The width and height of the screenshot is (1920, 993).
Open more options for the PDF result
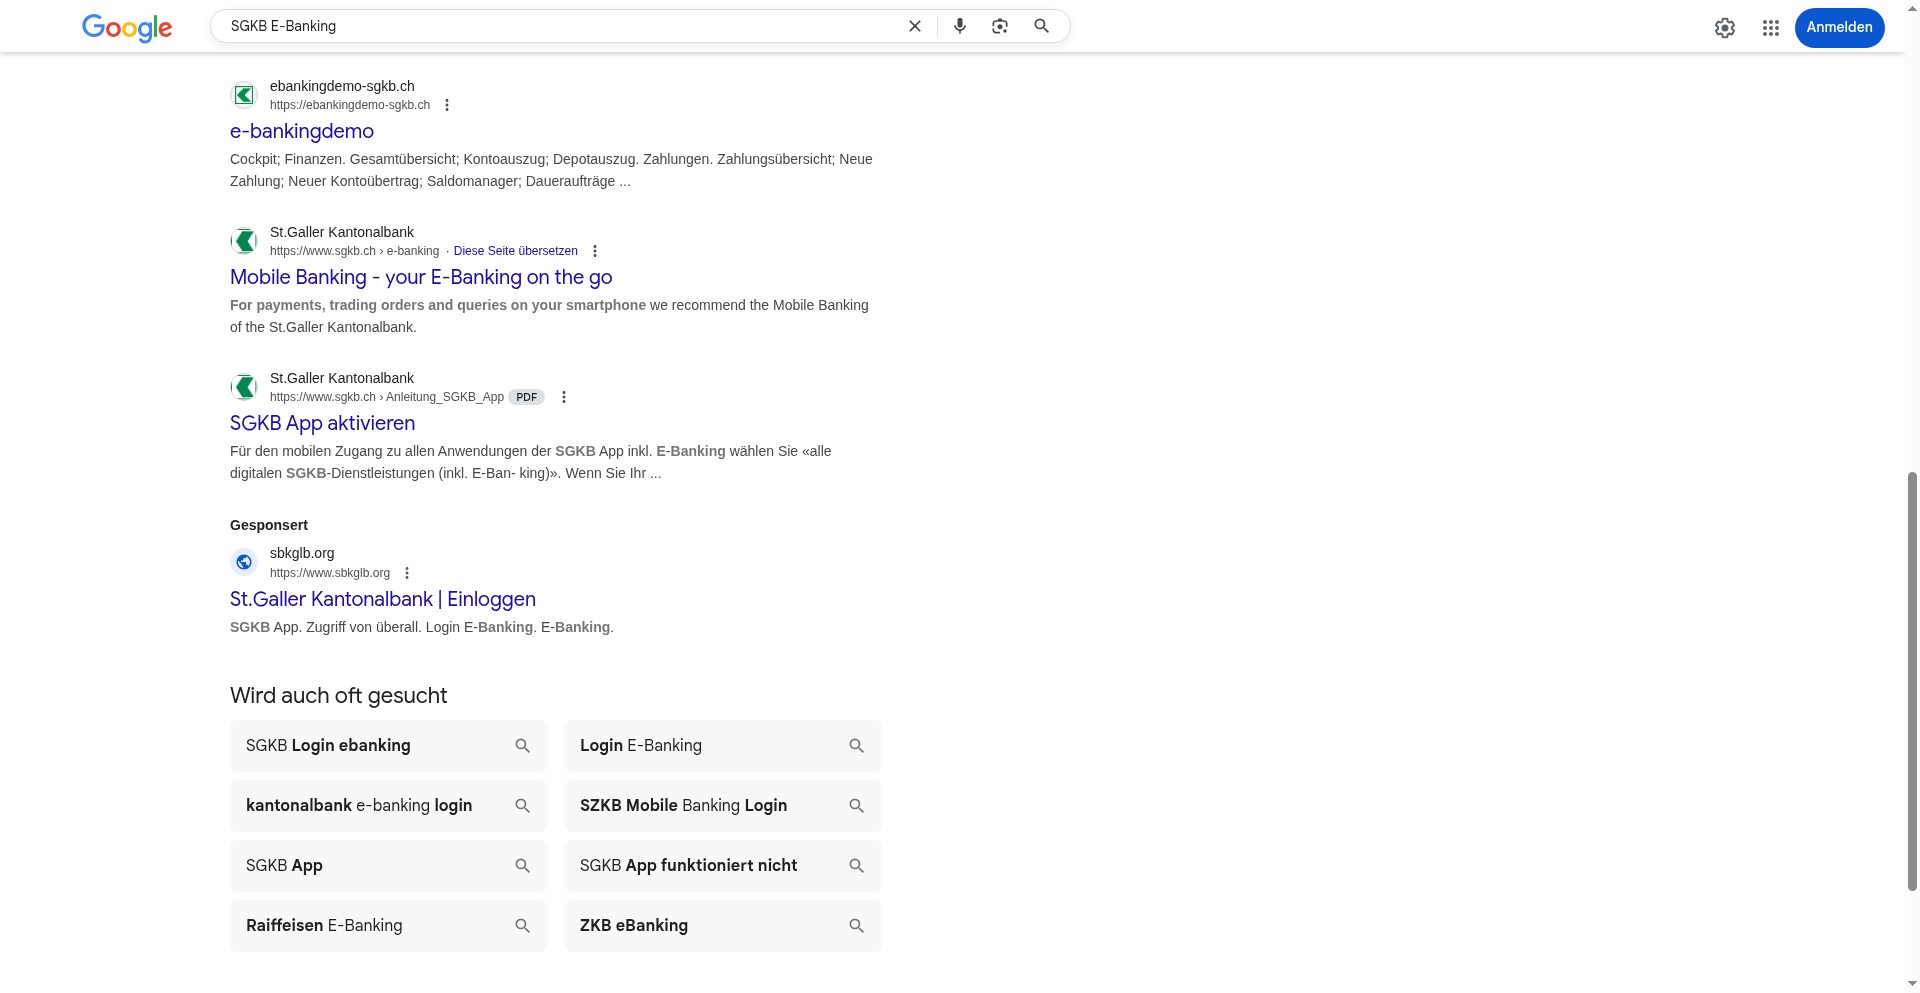tap(564, 397)
